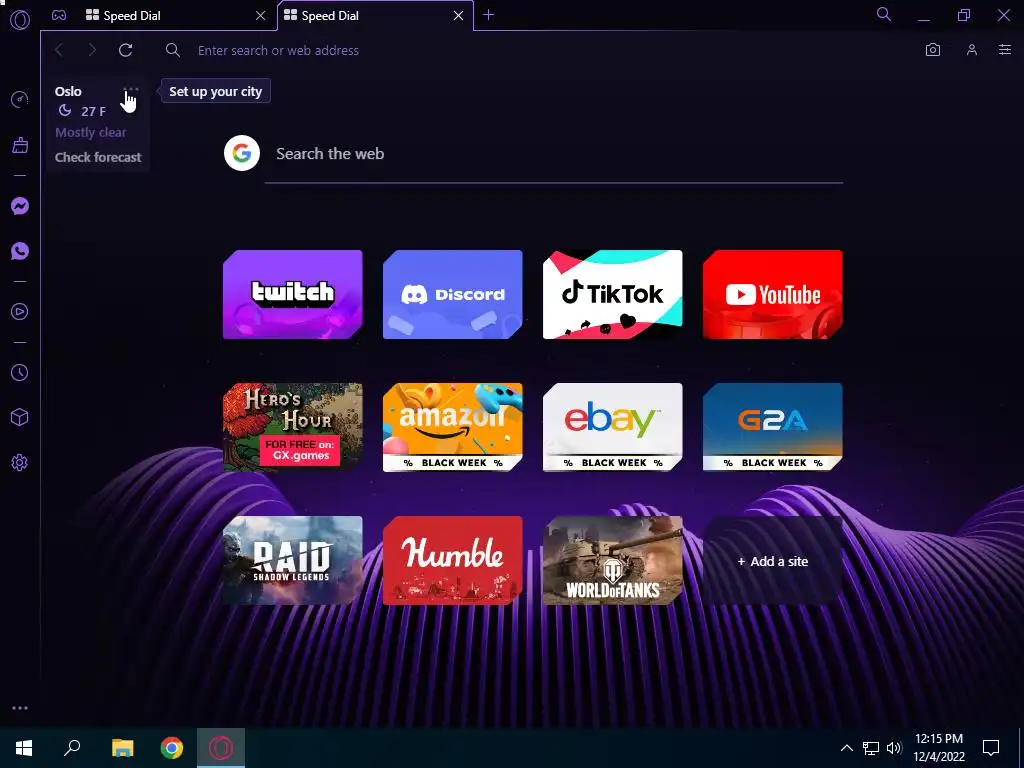Open GX Control speedometer icon in sidebar
This screenshot has height=768, width=1024.
(20, 99)
